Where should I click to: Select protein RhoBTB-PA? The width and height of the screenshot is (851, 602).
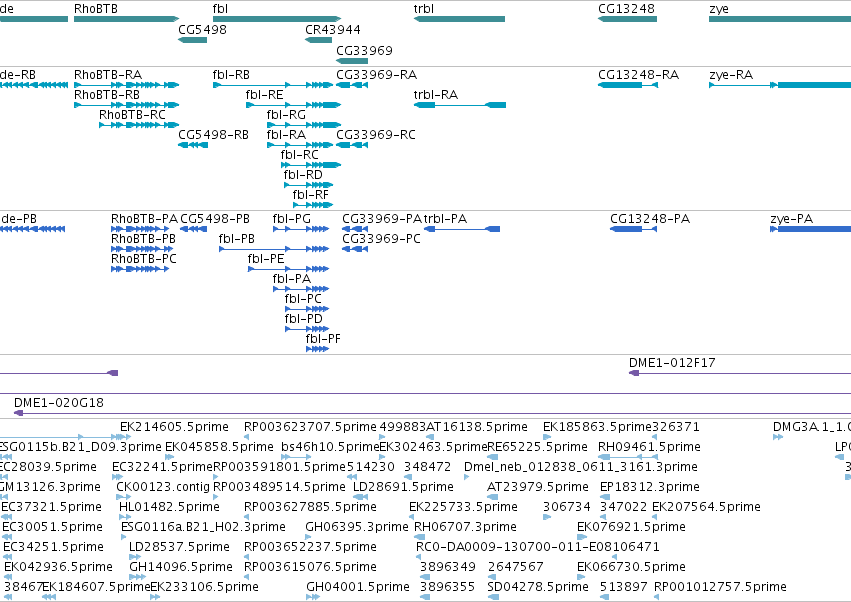click(140, 229)
